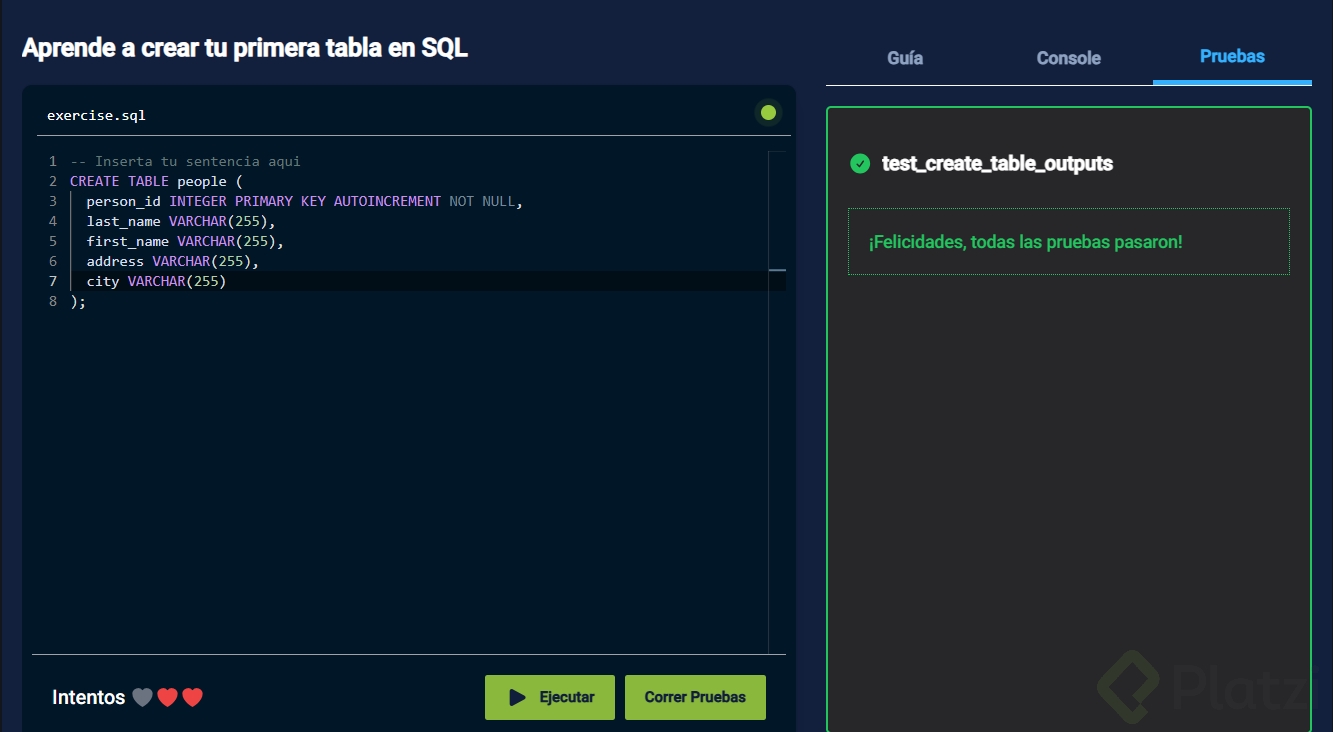The height and width of the screenshot is (732, 1333).
Task: Click the editor's vertical scrollbar
Action: [x=777, y=400]
